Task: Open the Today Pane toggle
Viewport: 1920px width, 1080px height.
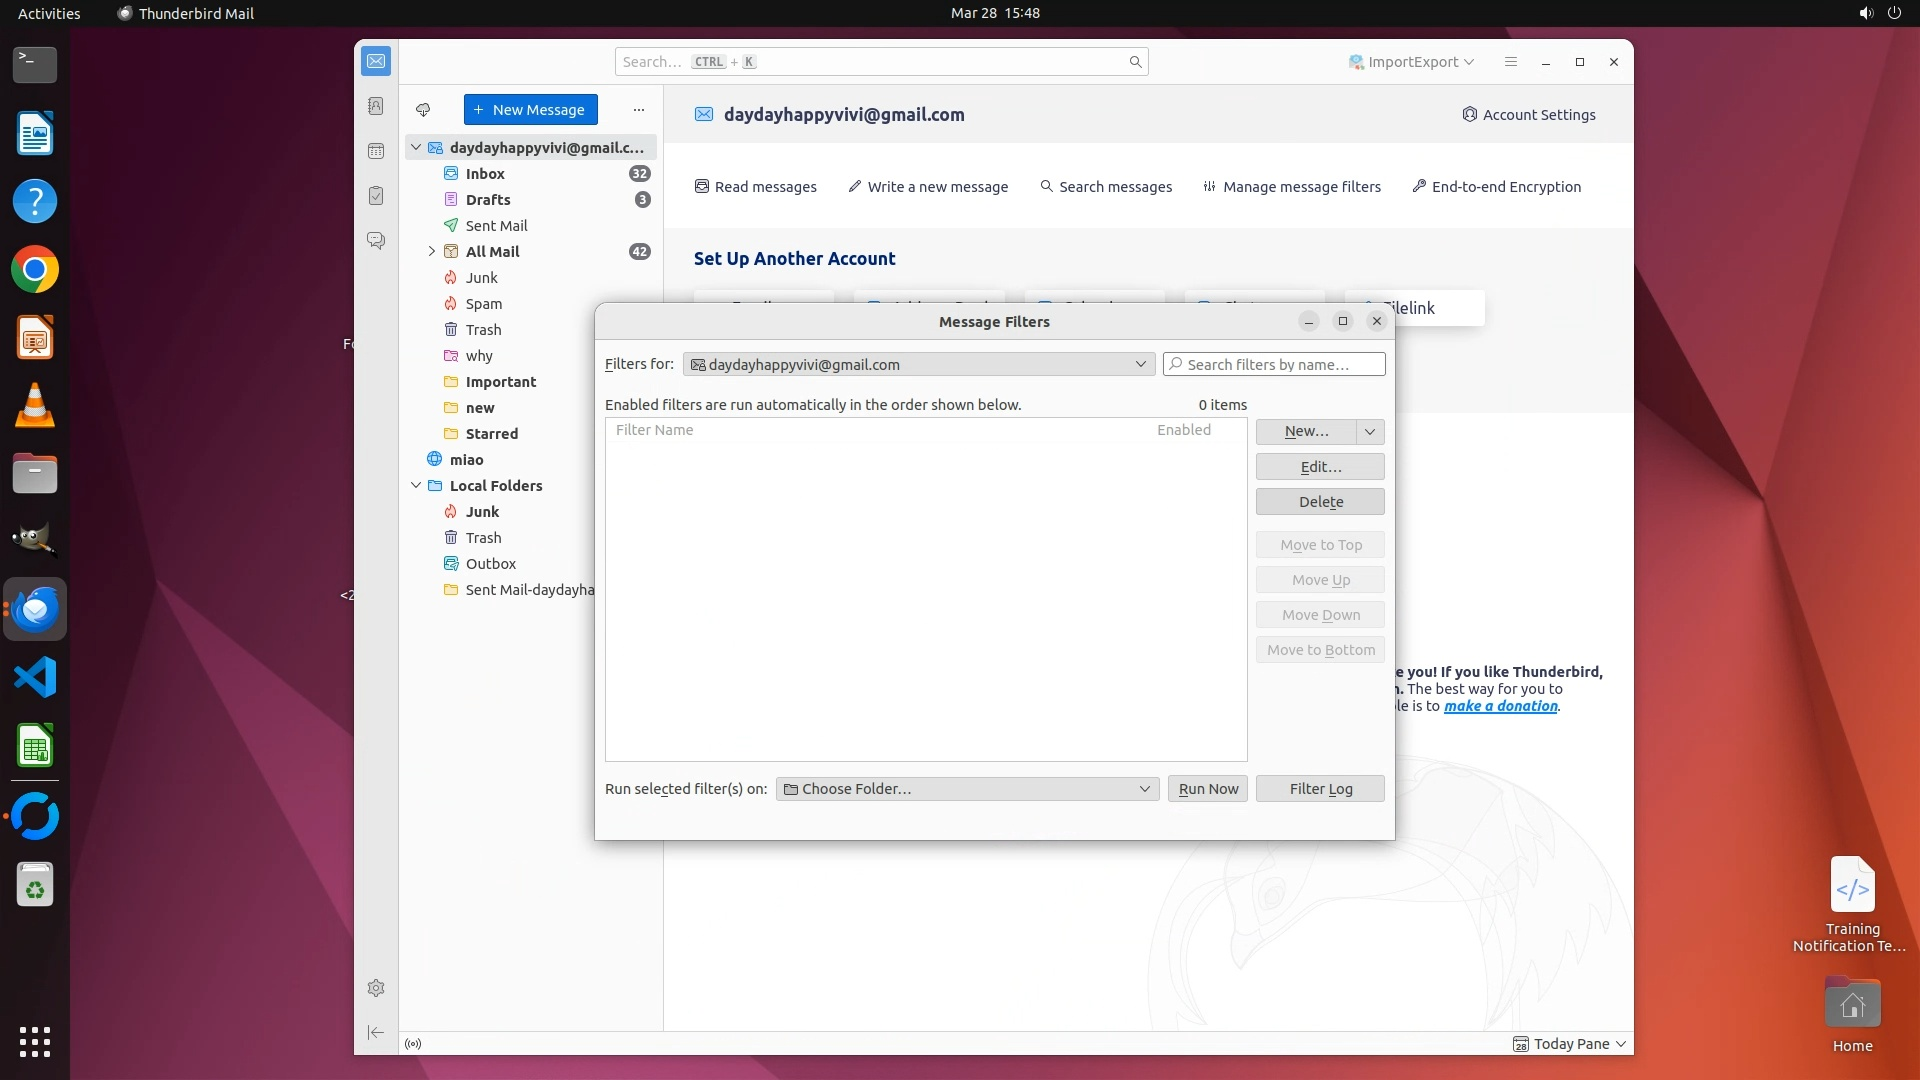Action: tap(1570, 1044)
